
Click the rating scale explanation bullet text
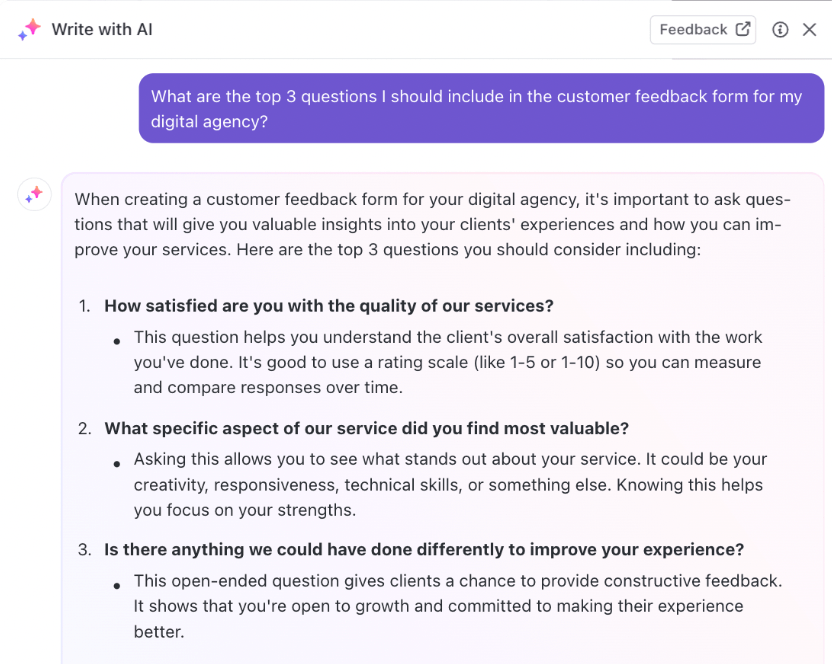coord(448,362)
